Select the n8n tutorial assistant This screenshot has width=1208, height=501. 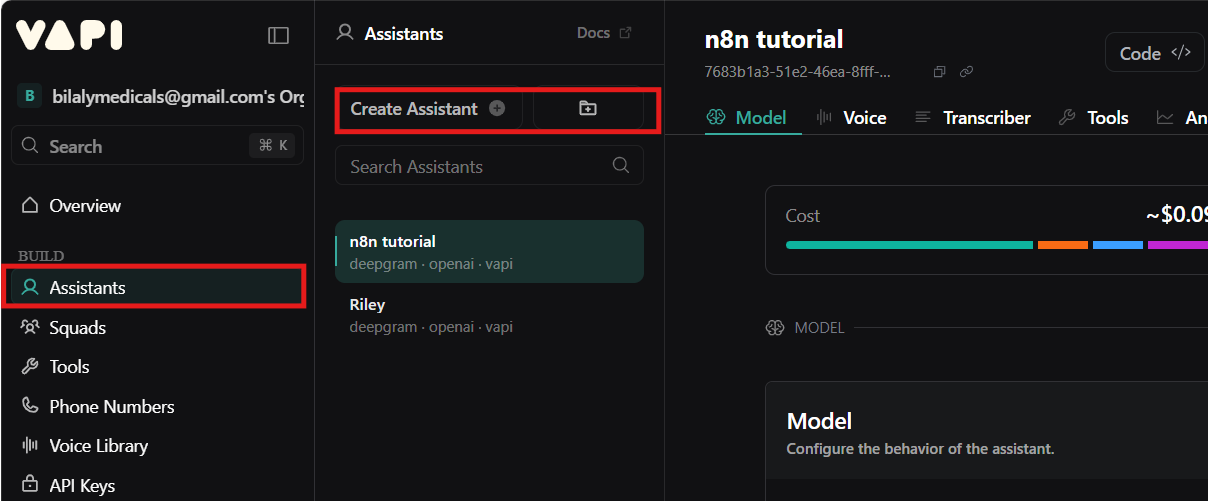[489, 252]
